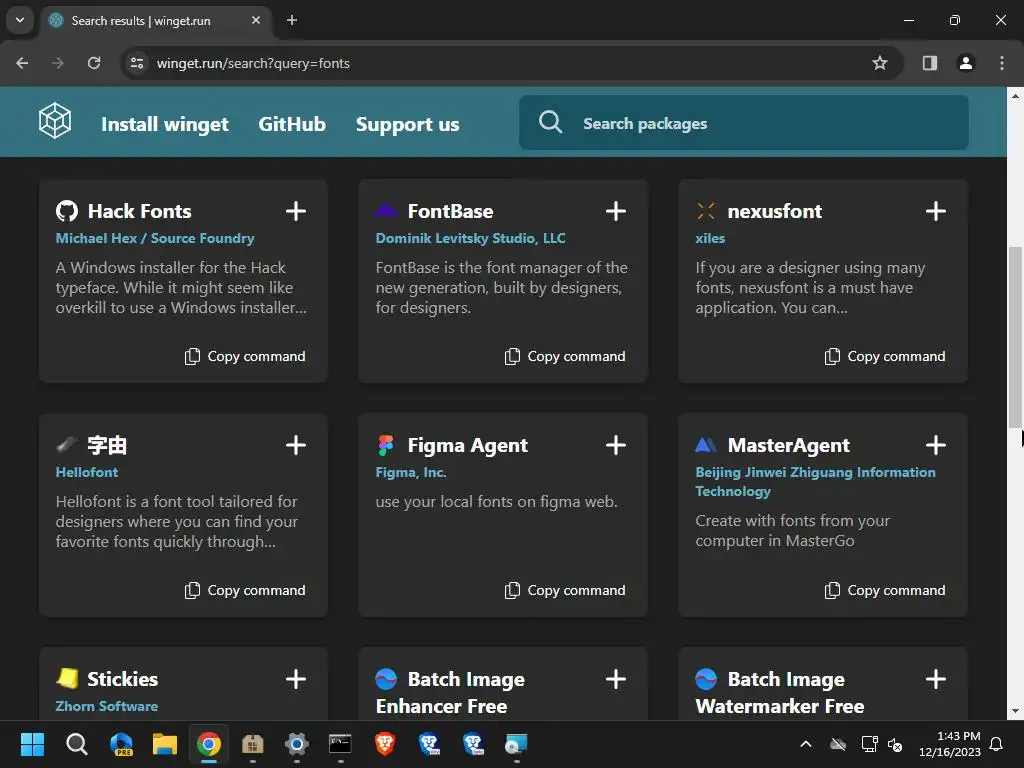1024x768 pixels.
Task: Copy command for Figma Agent
Action: [565, 590]
